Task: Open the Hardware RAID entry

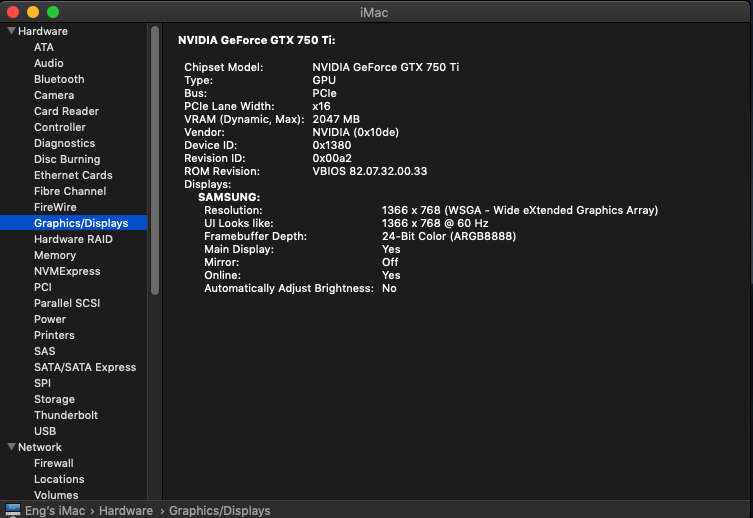Action: point(73,239)
